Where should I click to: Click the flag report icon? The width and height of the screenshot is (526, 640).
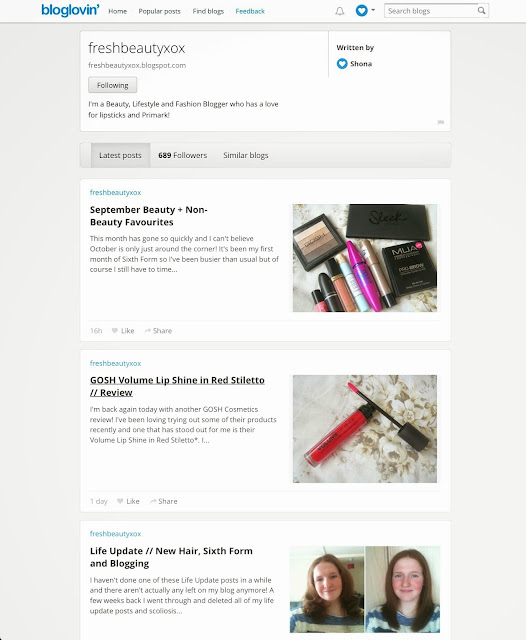441,122
